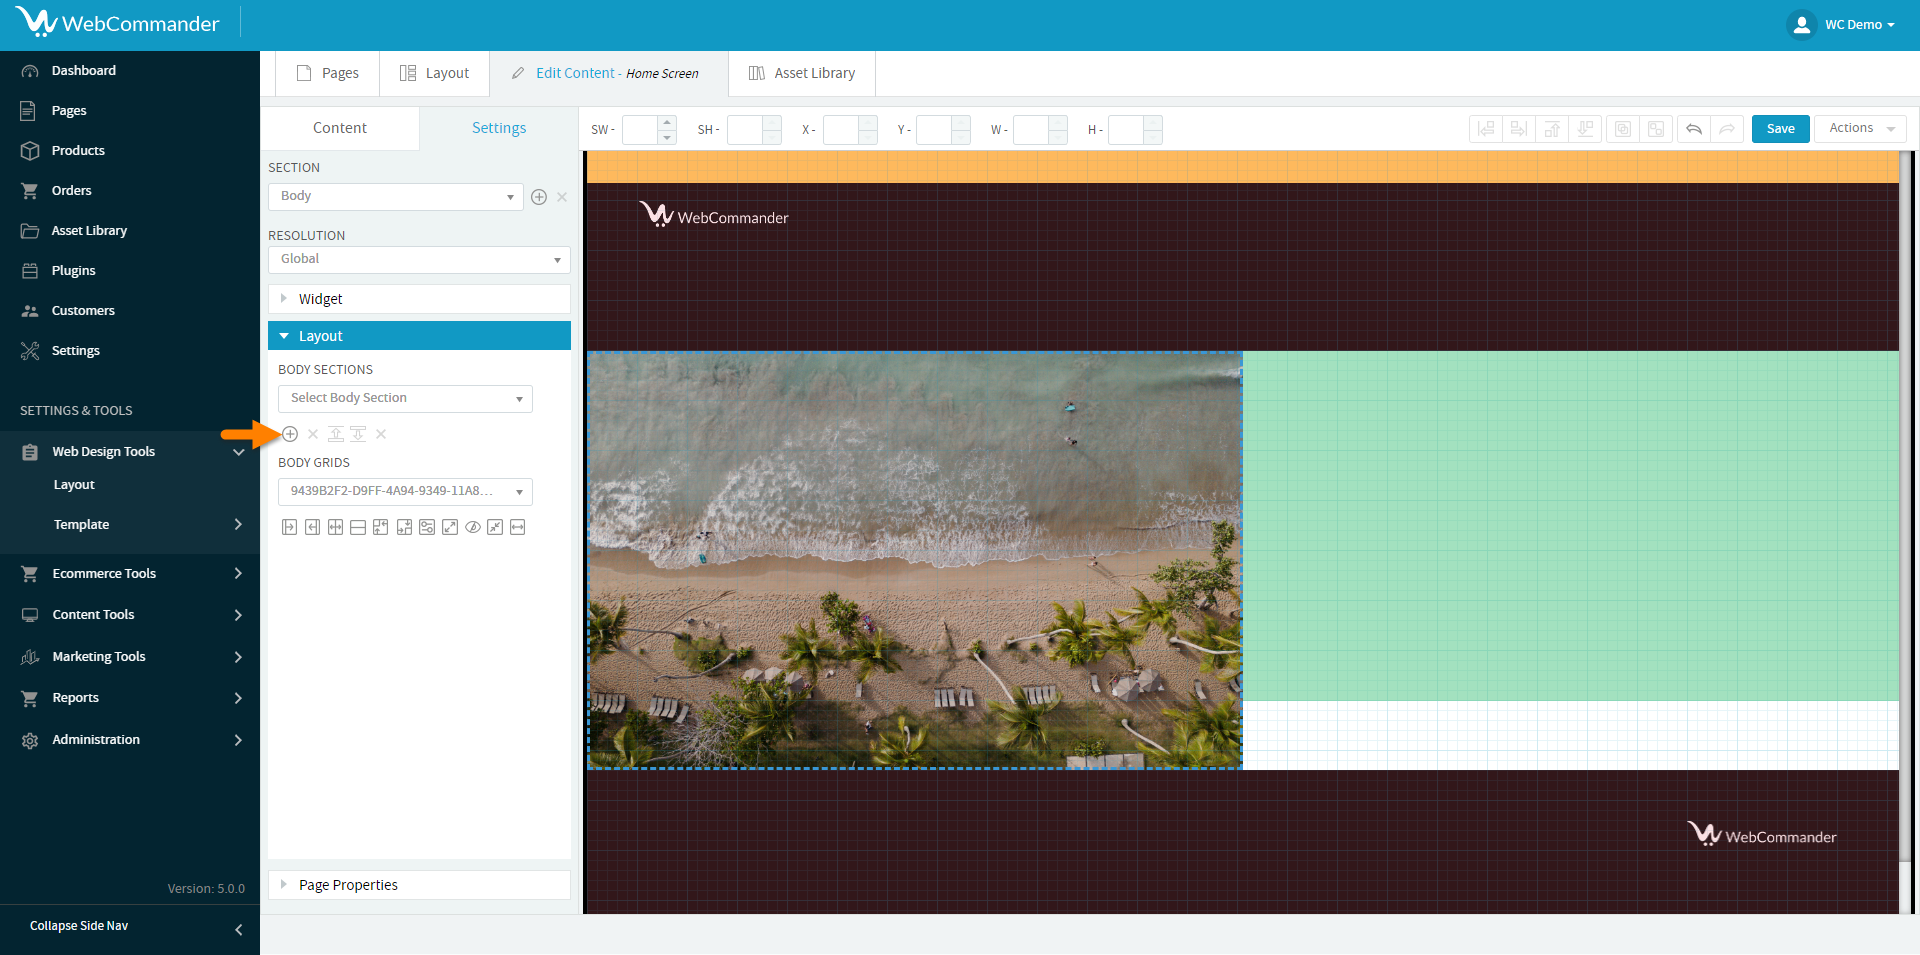Image resolution: width=1920 pixels, height=955 pixels.
Task: Click the horizontal split grid icon
Action: click(x=358, y=528)
